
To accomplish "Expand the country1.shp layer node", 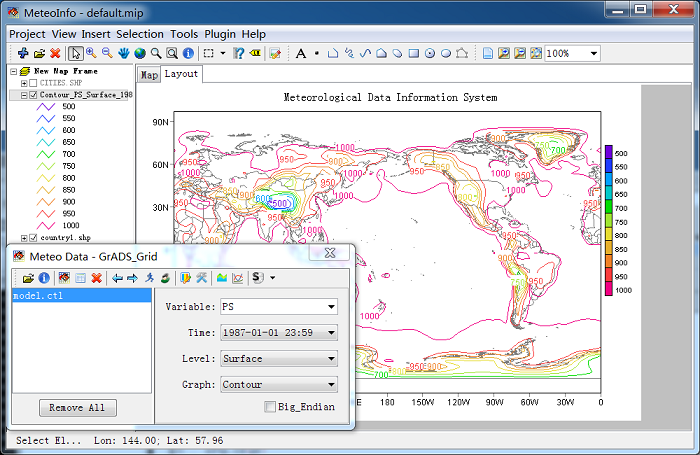I will (x=24, y=238).
